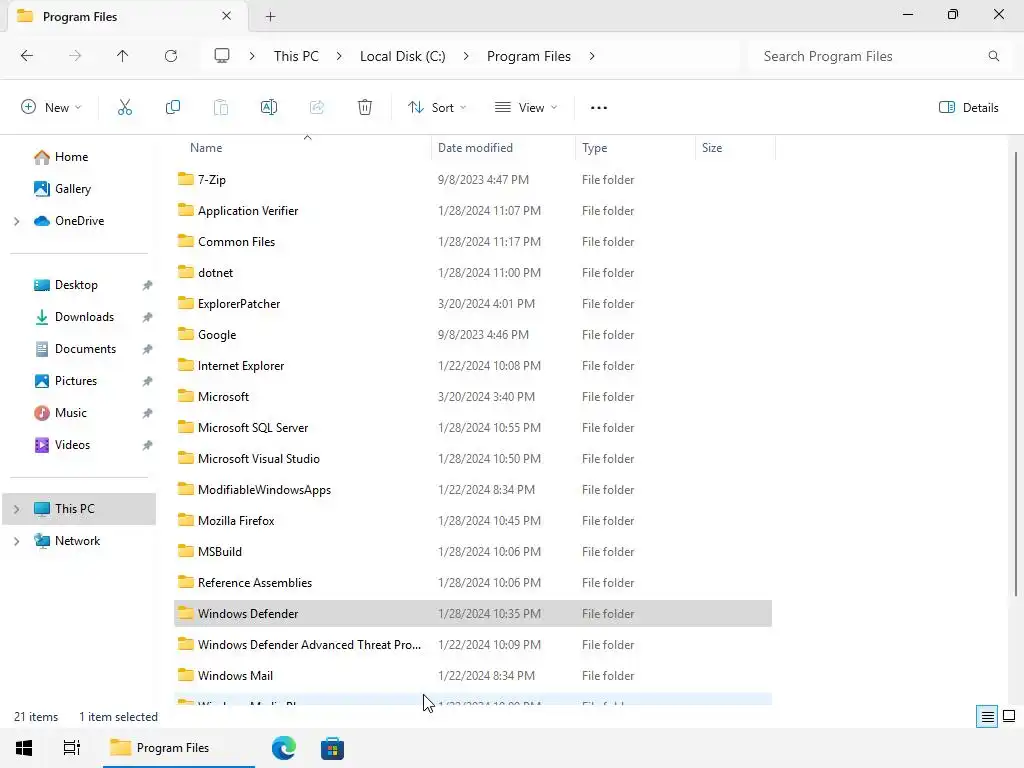Select the Mozilla Firefox folder
This screenshot has width=1024, height=768.
click(473, 520)
